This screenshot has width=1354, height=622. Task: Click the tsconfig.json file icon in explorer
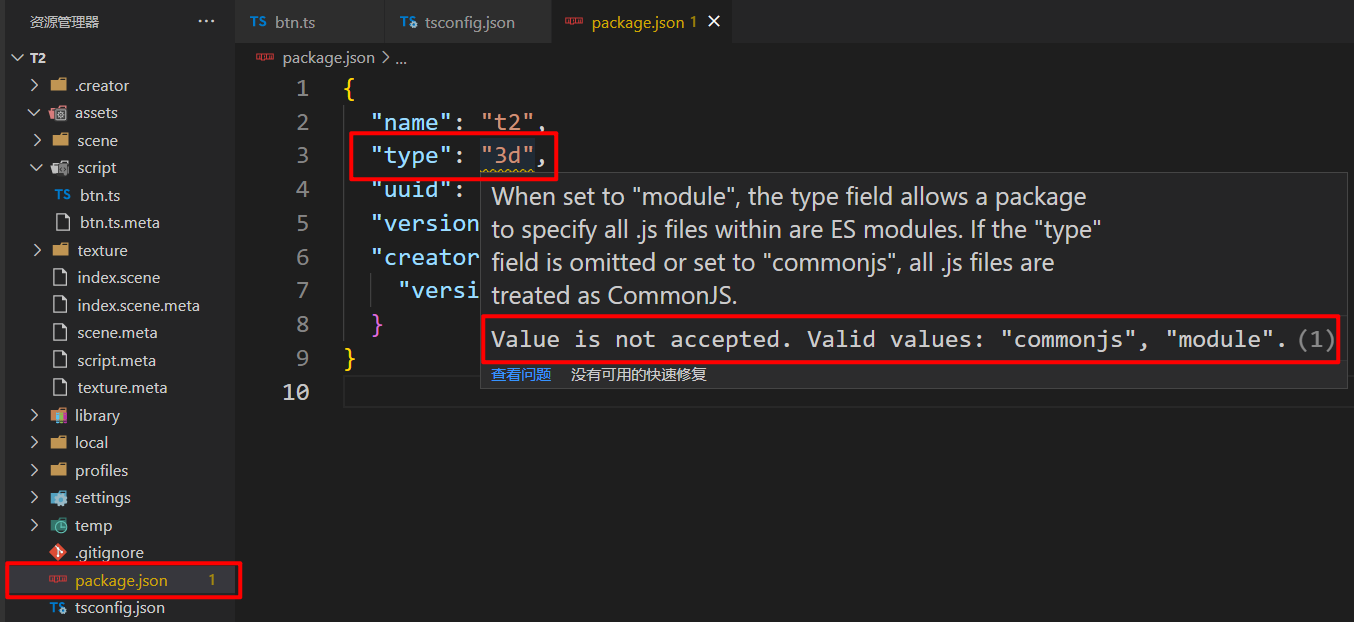(58, 608)
